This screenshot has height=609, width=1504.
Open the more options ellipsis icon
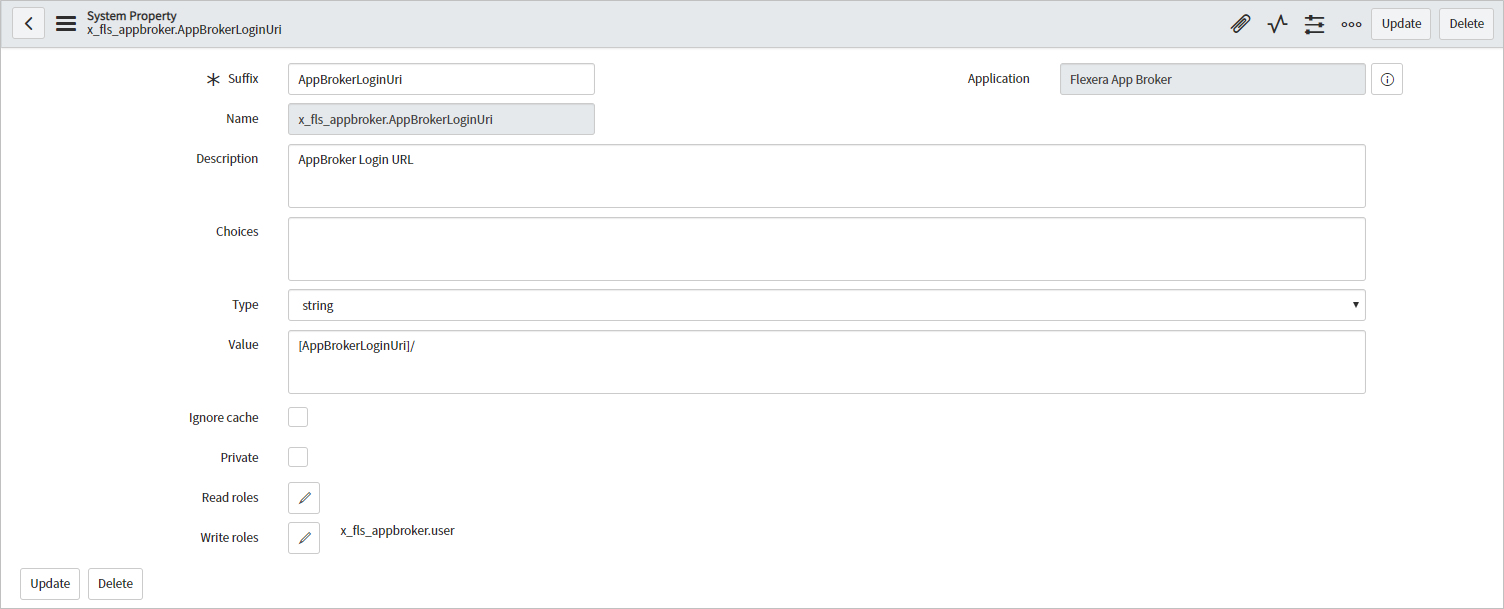[1351, 23]
